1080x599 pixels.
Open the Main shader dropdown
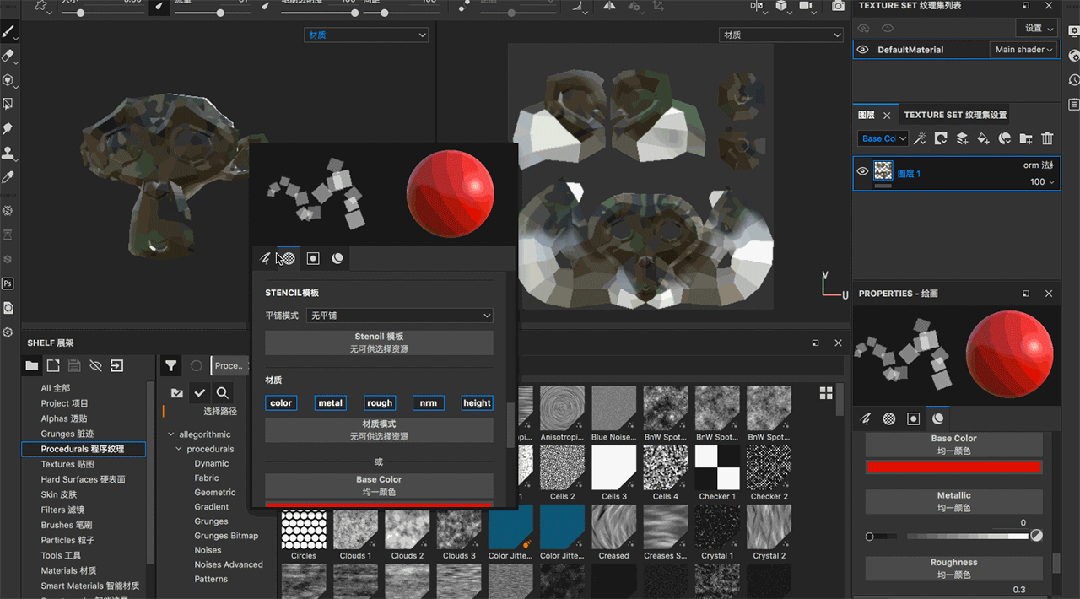(1024, 50)
